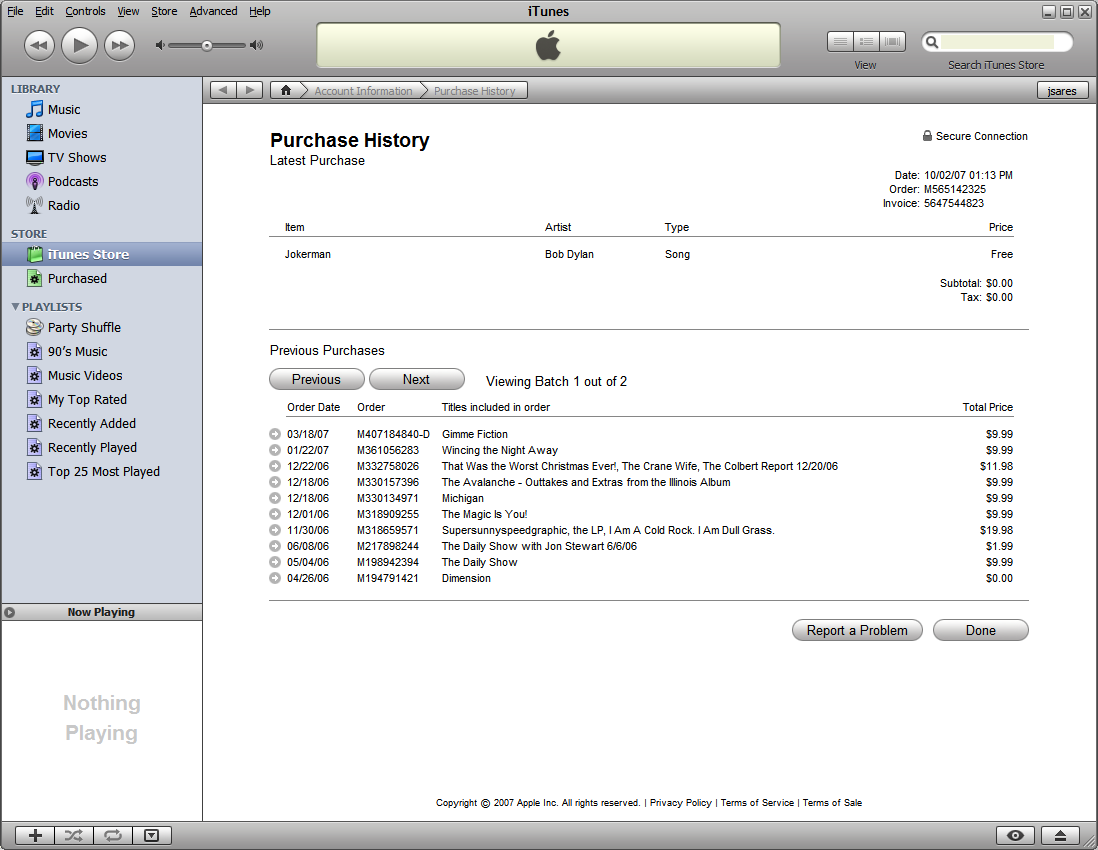Image resolution: width=1098 pixels, height=850 pixels.
Task: Open the Edit menu
Action: pos(44,11)
